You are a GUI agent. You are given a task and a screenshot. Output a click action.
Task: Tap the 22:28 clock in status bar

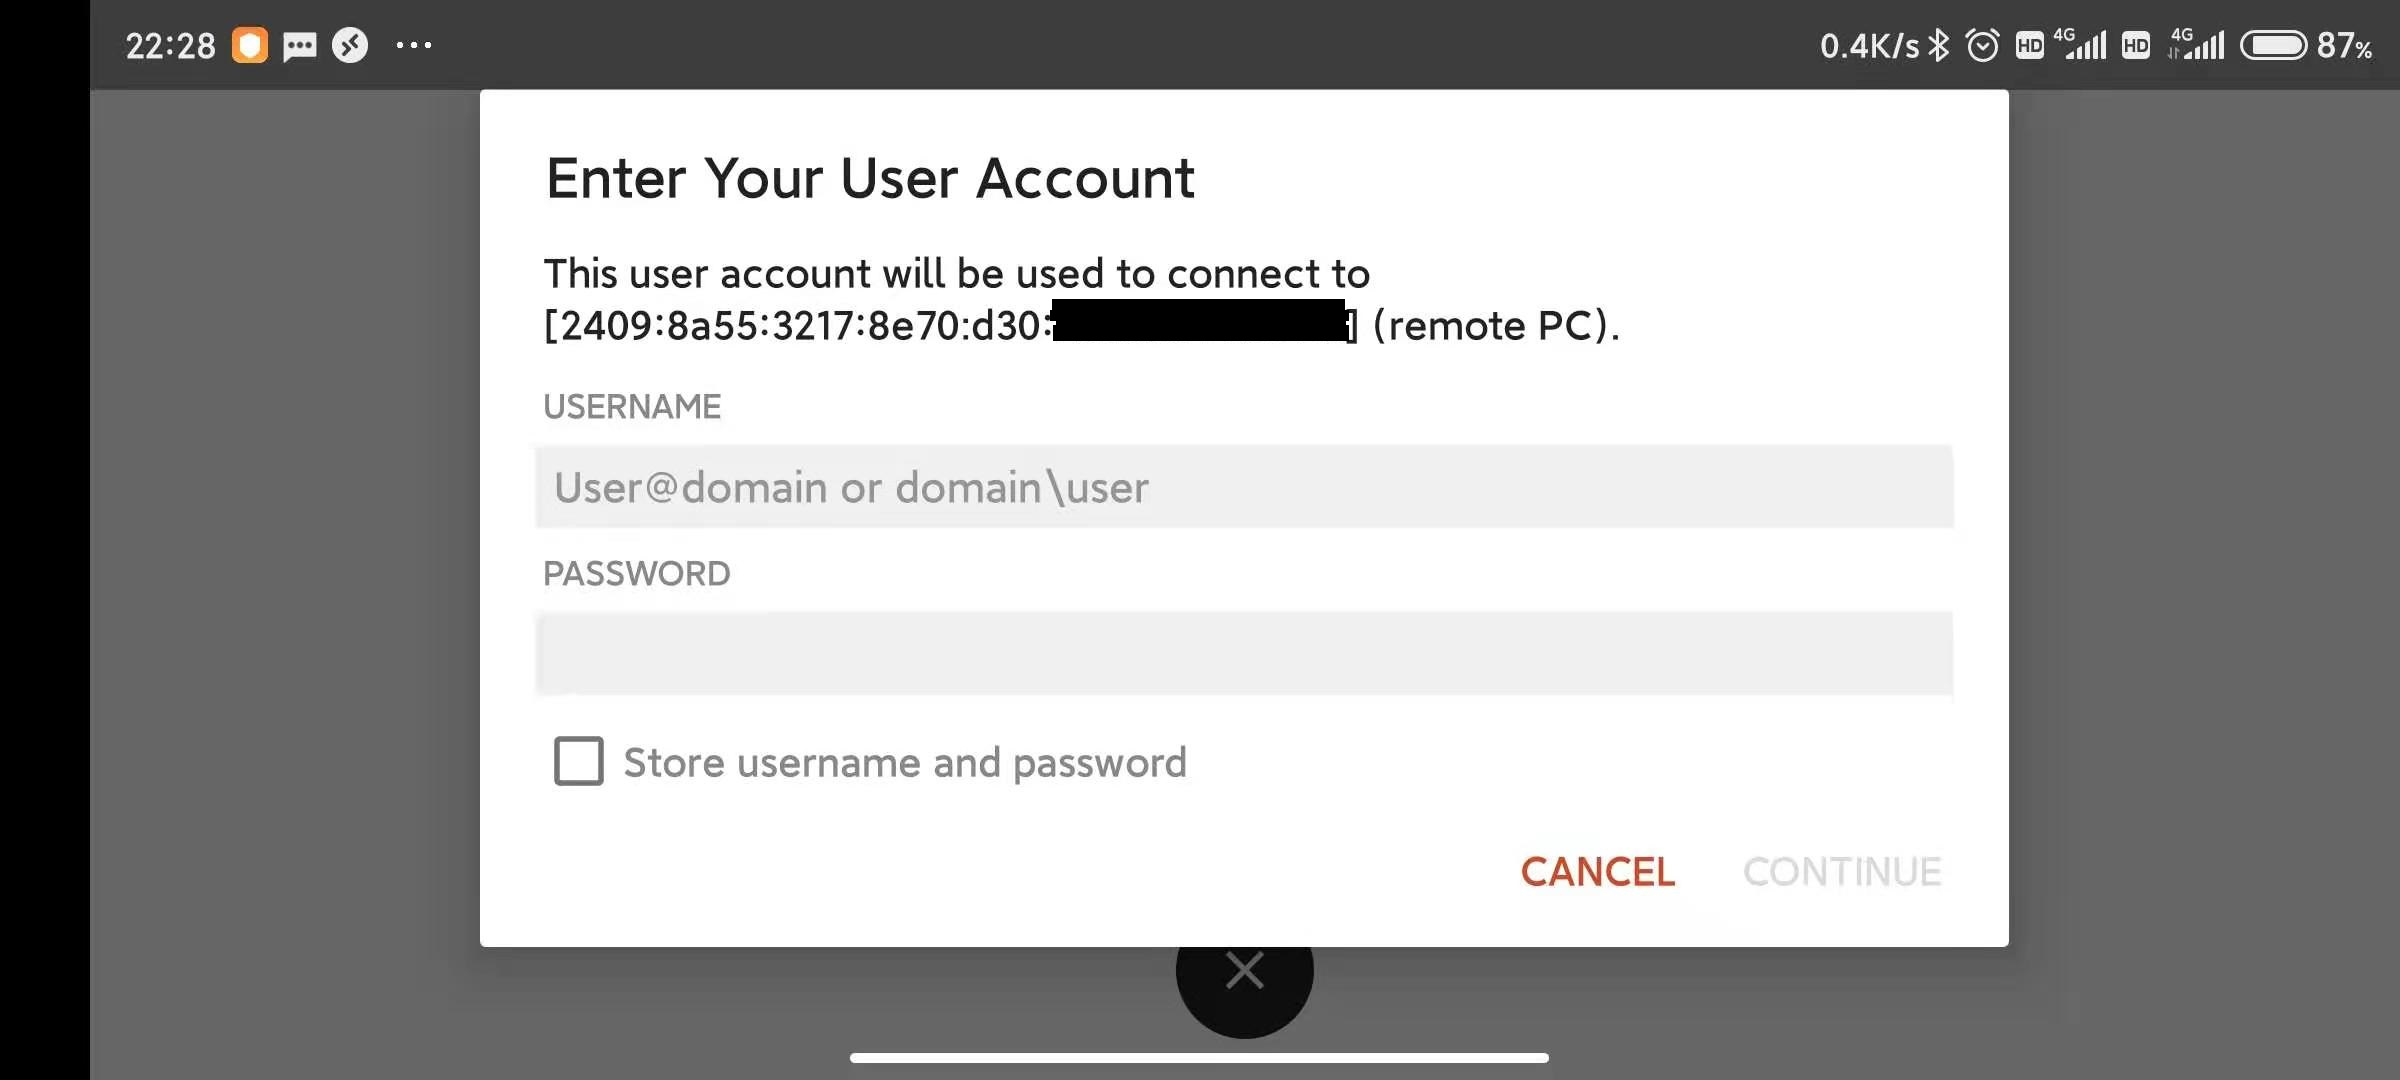pos(170,46)
